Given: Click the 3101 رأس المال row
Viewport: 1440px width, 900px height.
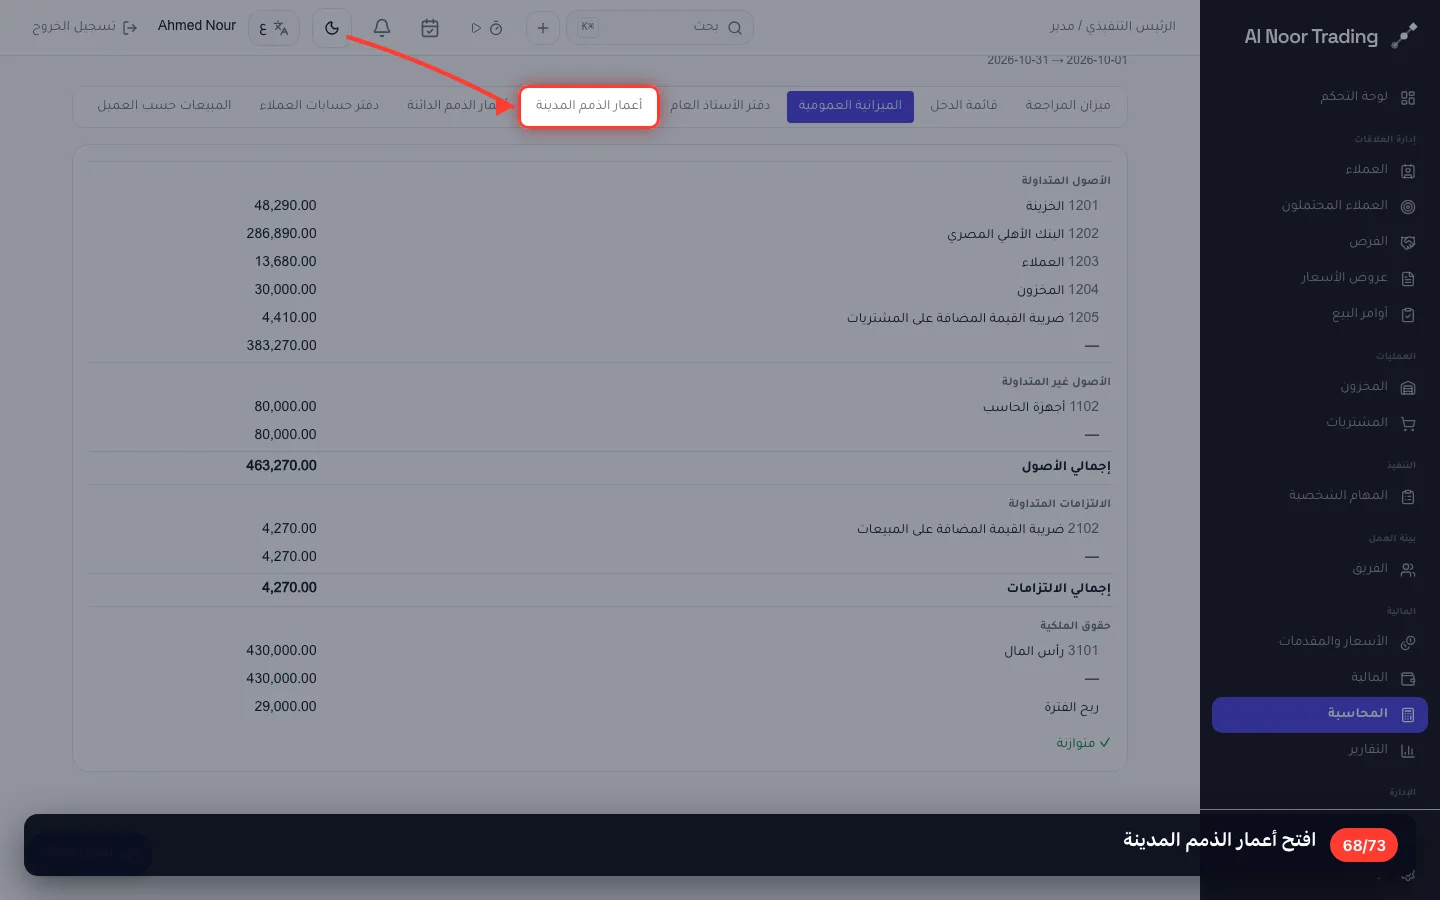Looking at the screenshot, I should pos(600,651).
